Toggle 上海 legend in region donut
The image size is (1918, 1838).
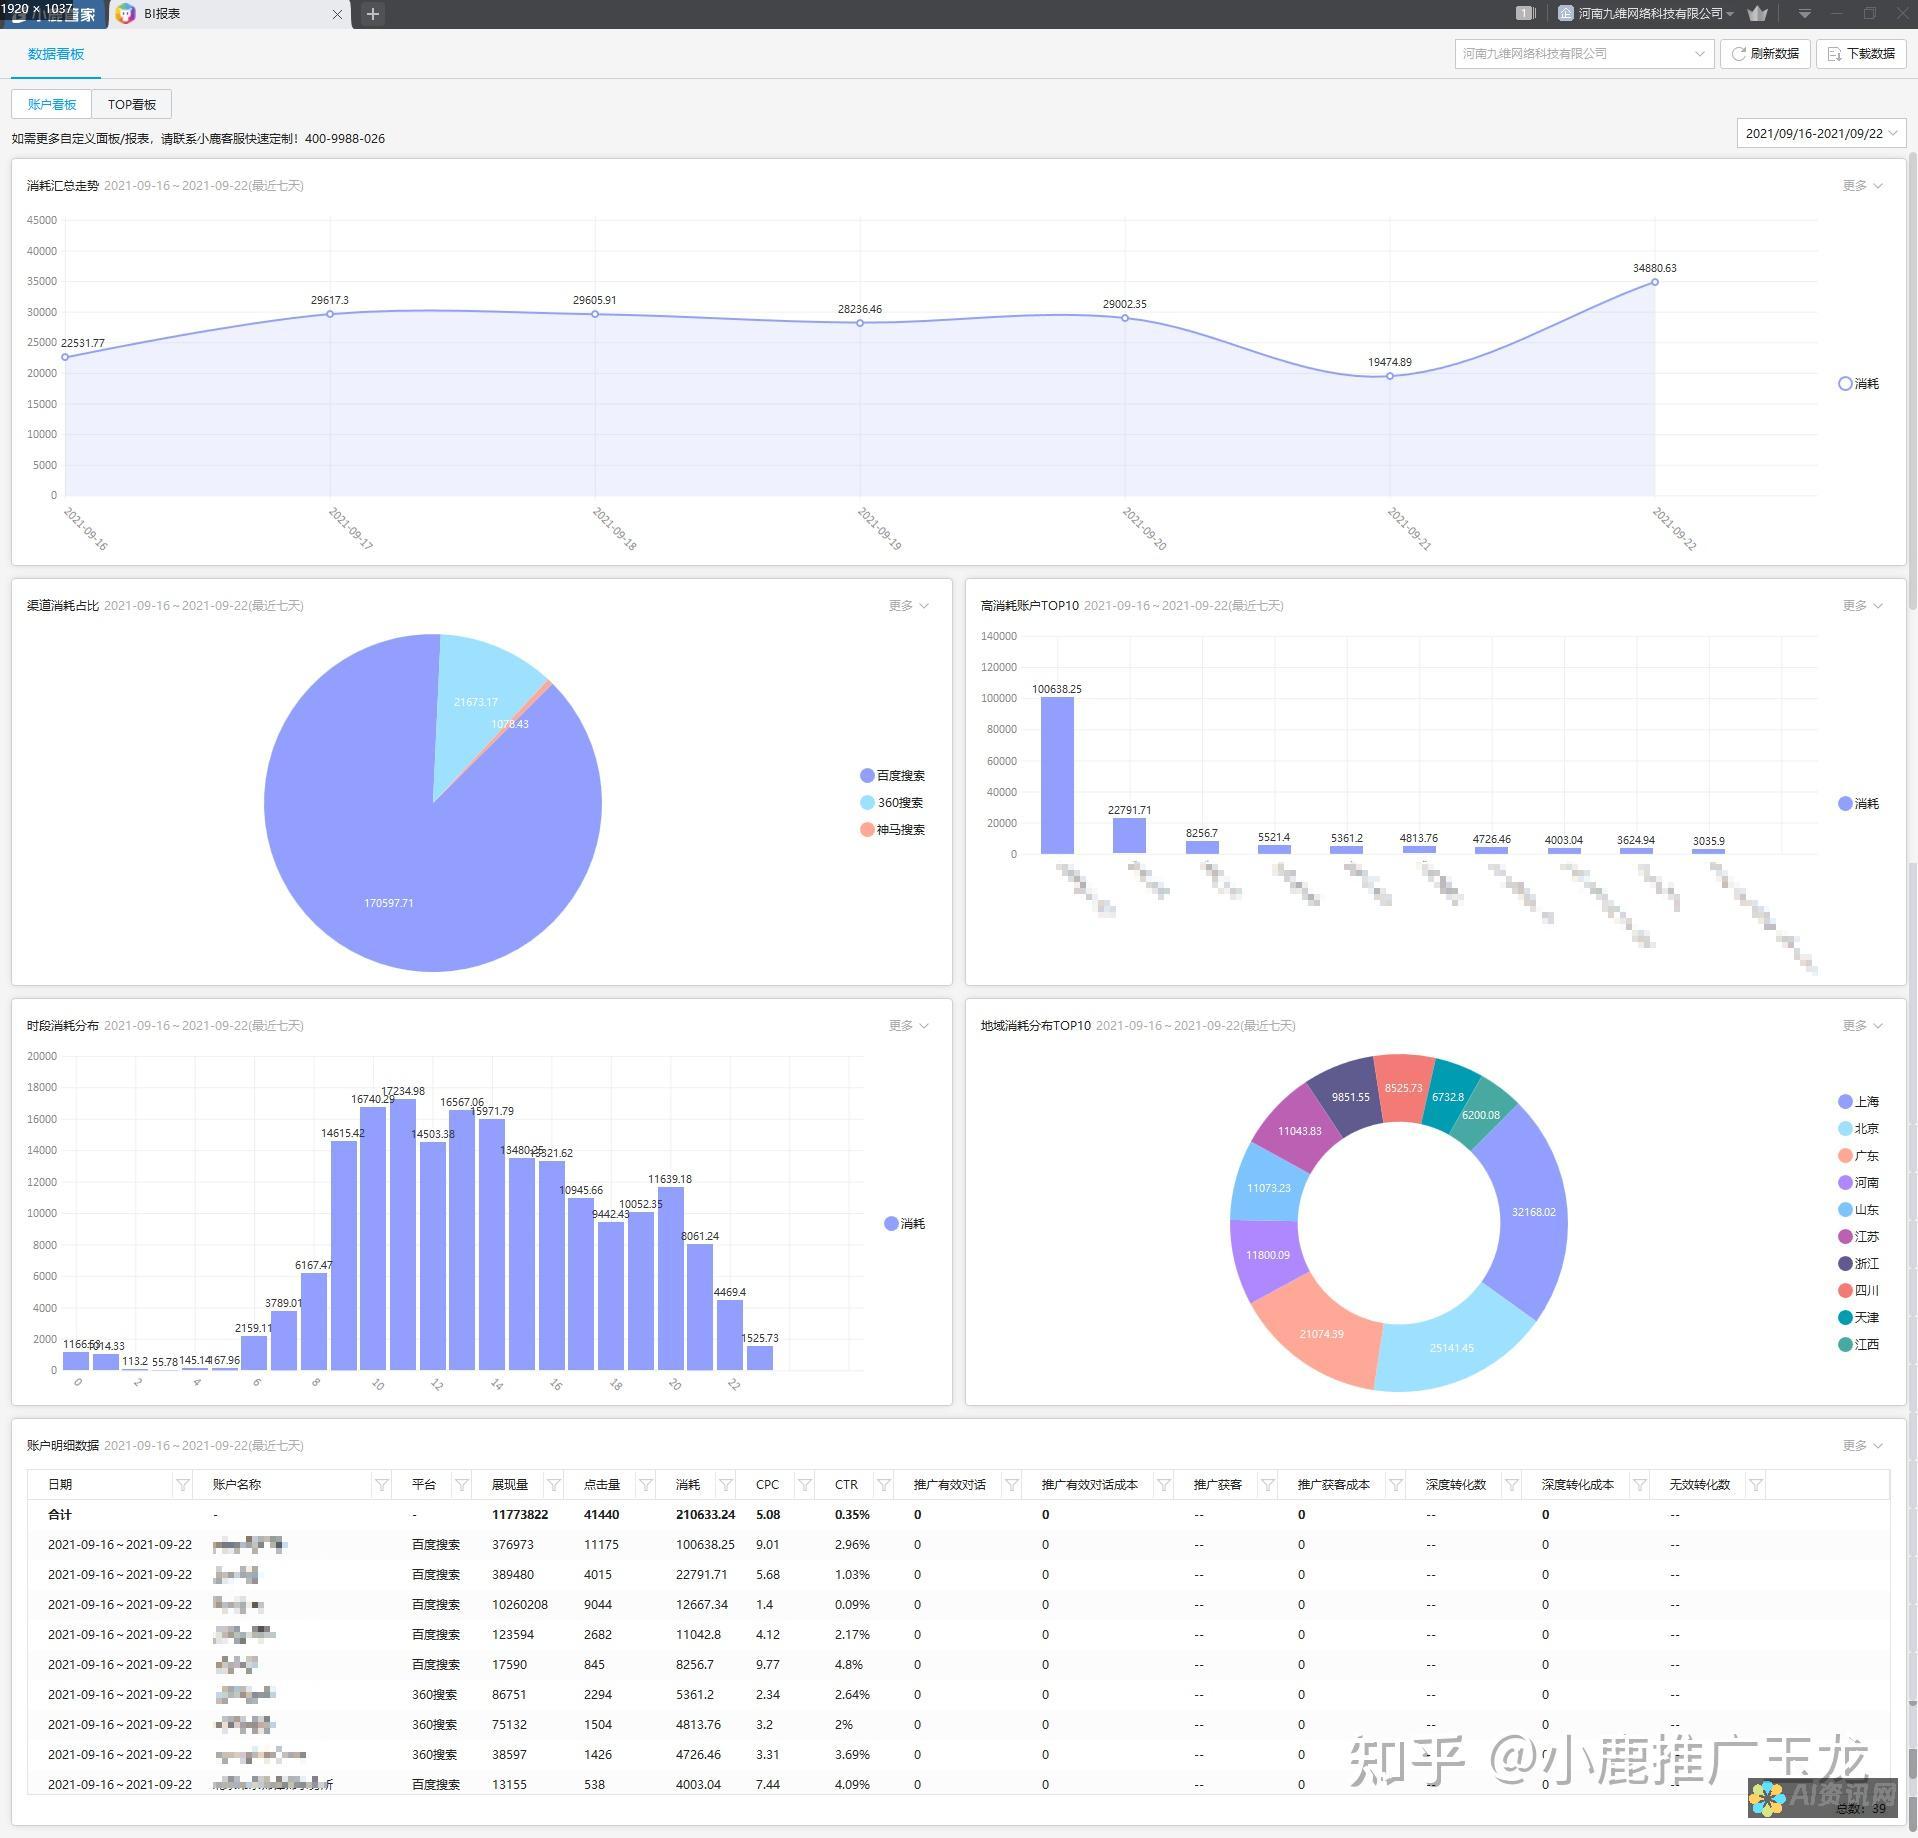(1859, 1102)
